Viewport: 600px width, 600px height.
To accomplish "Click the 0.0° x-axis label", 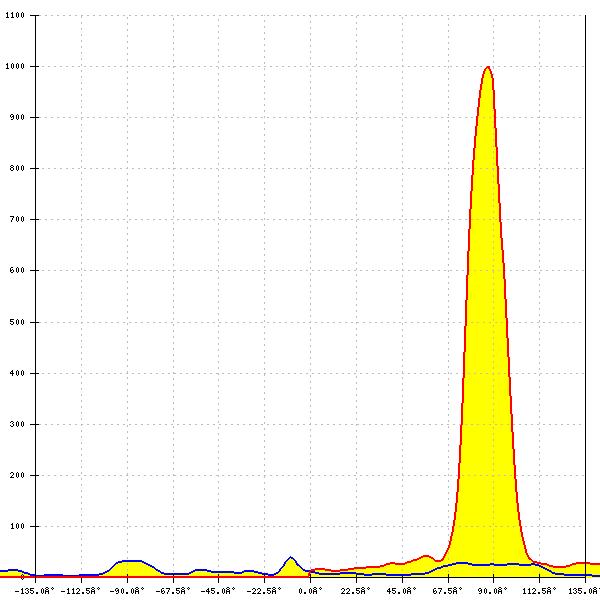I will tap(311, 591).
